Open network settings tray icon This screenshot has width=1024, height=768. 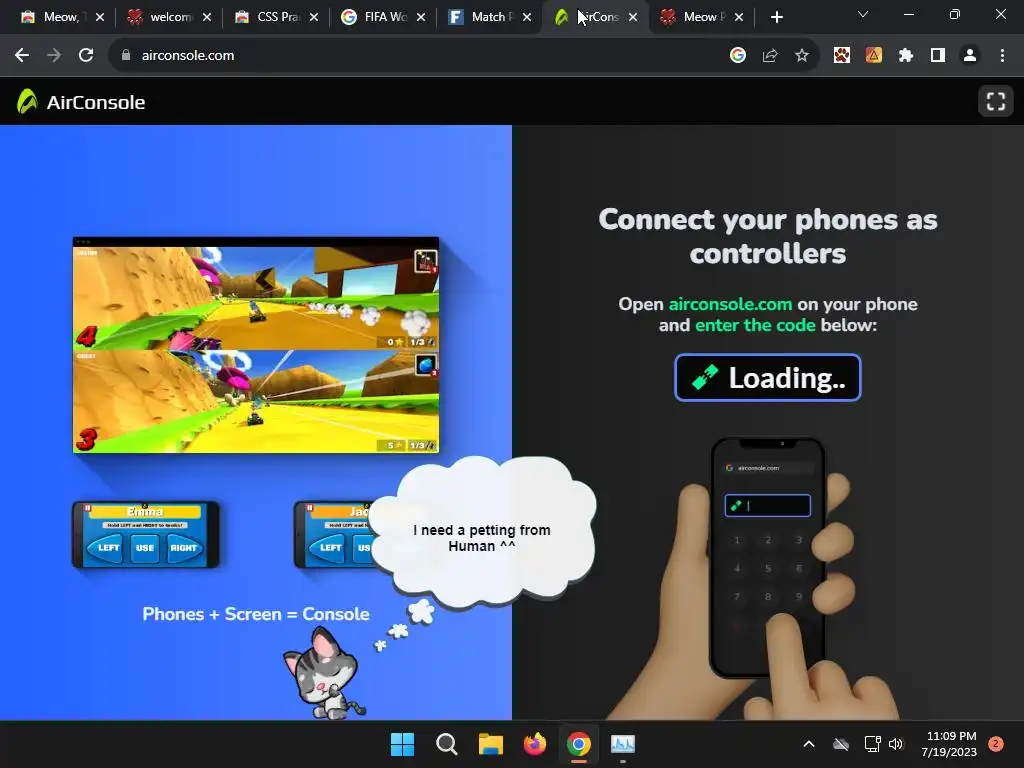coord(872,744)
